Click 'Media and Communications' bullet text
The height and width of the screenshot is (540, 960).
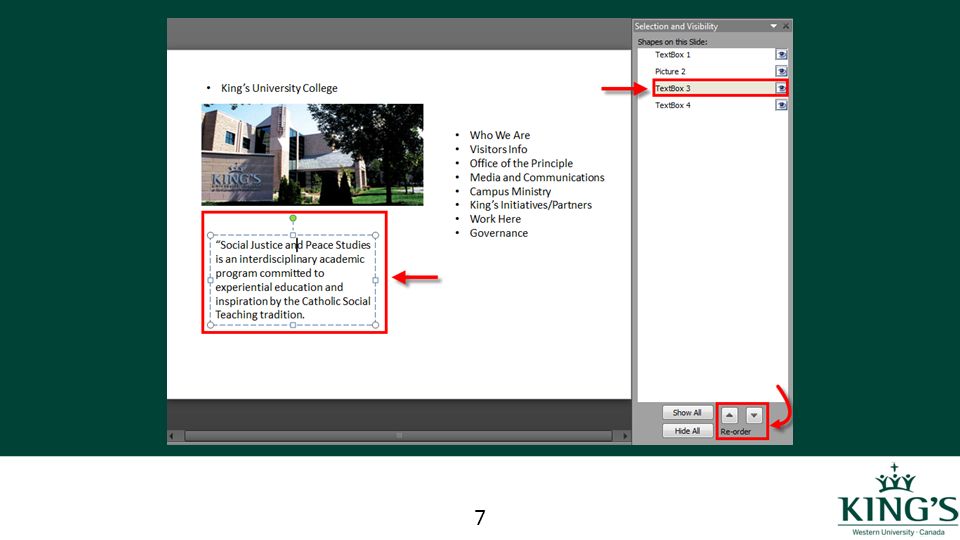pyautogui.click(x=537, y=178)
